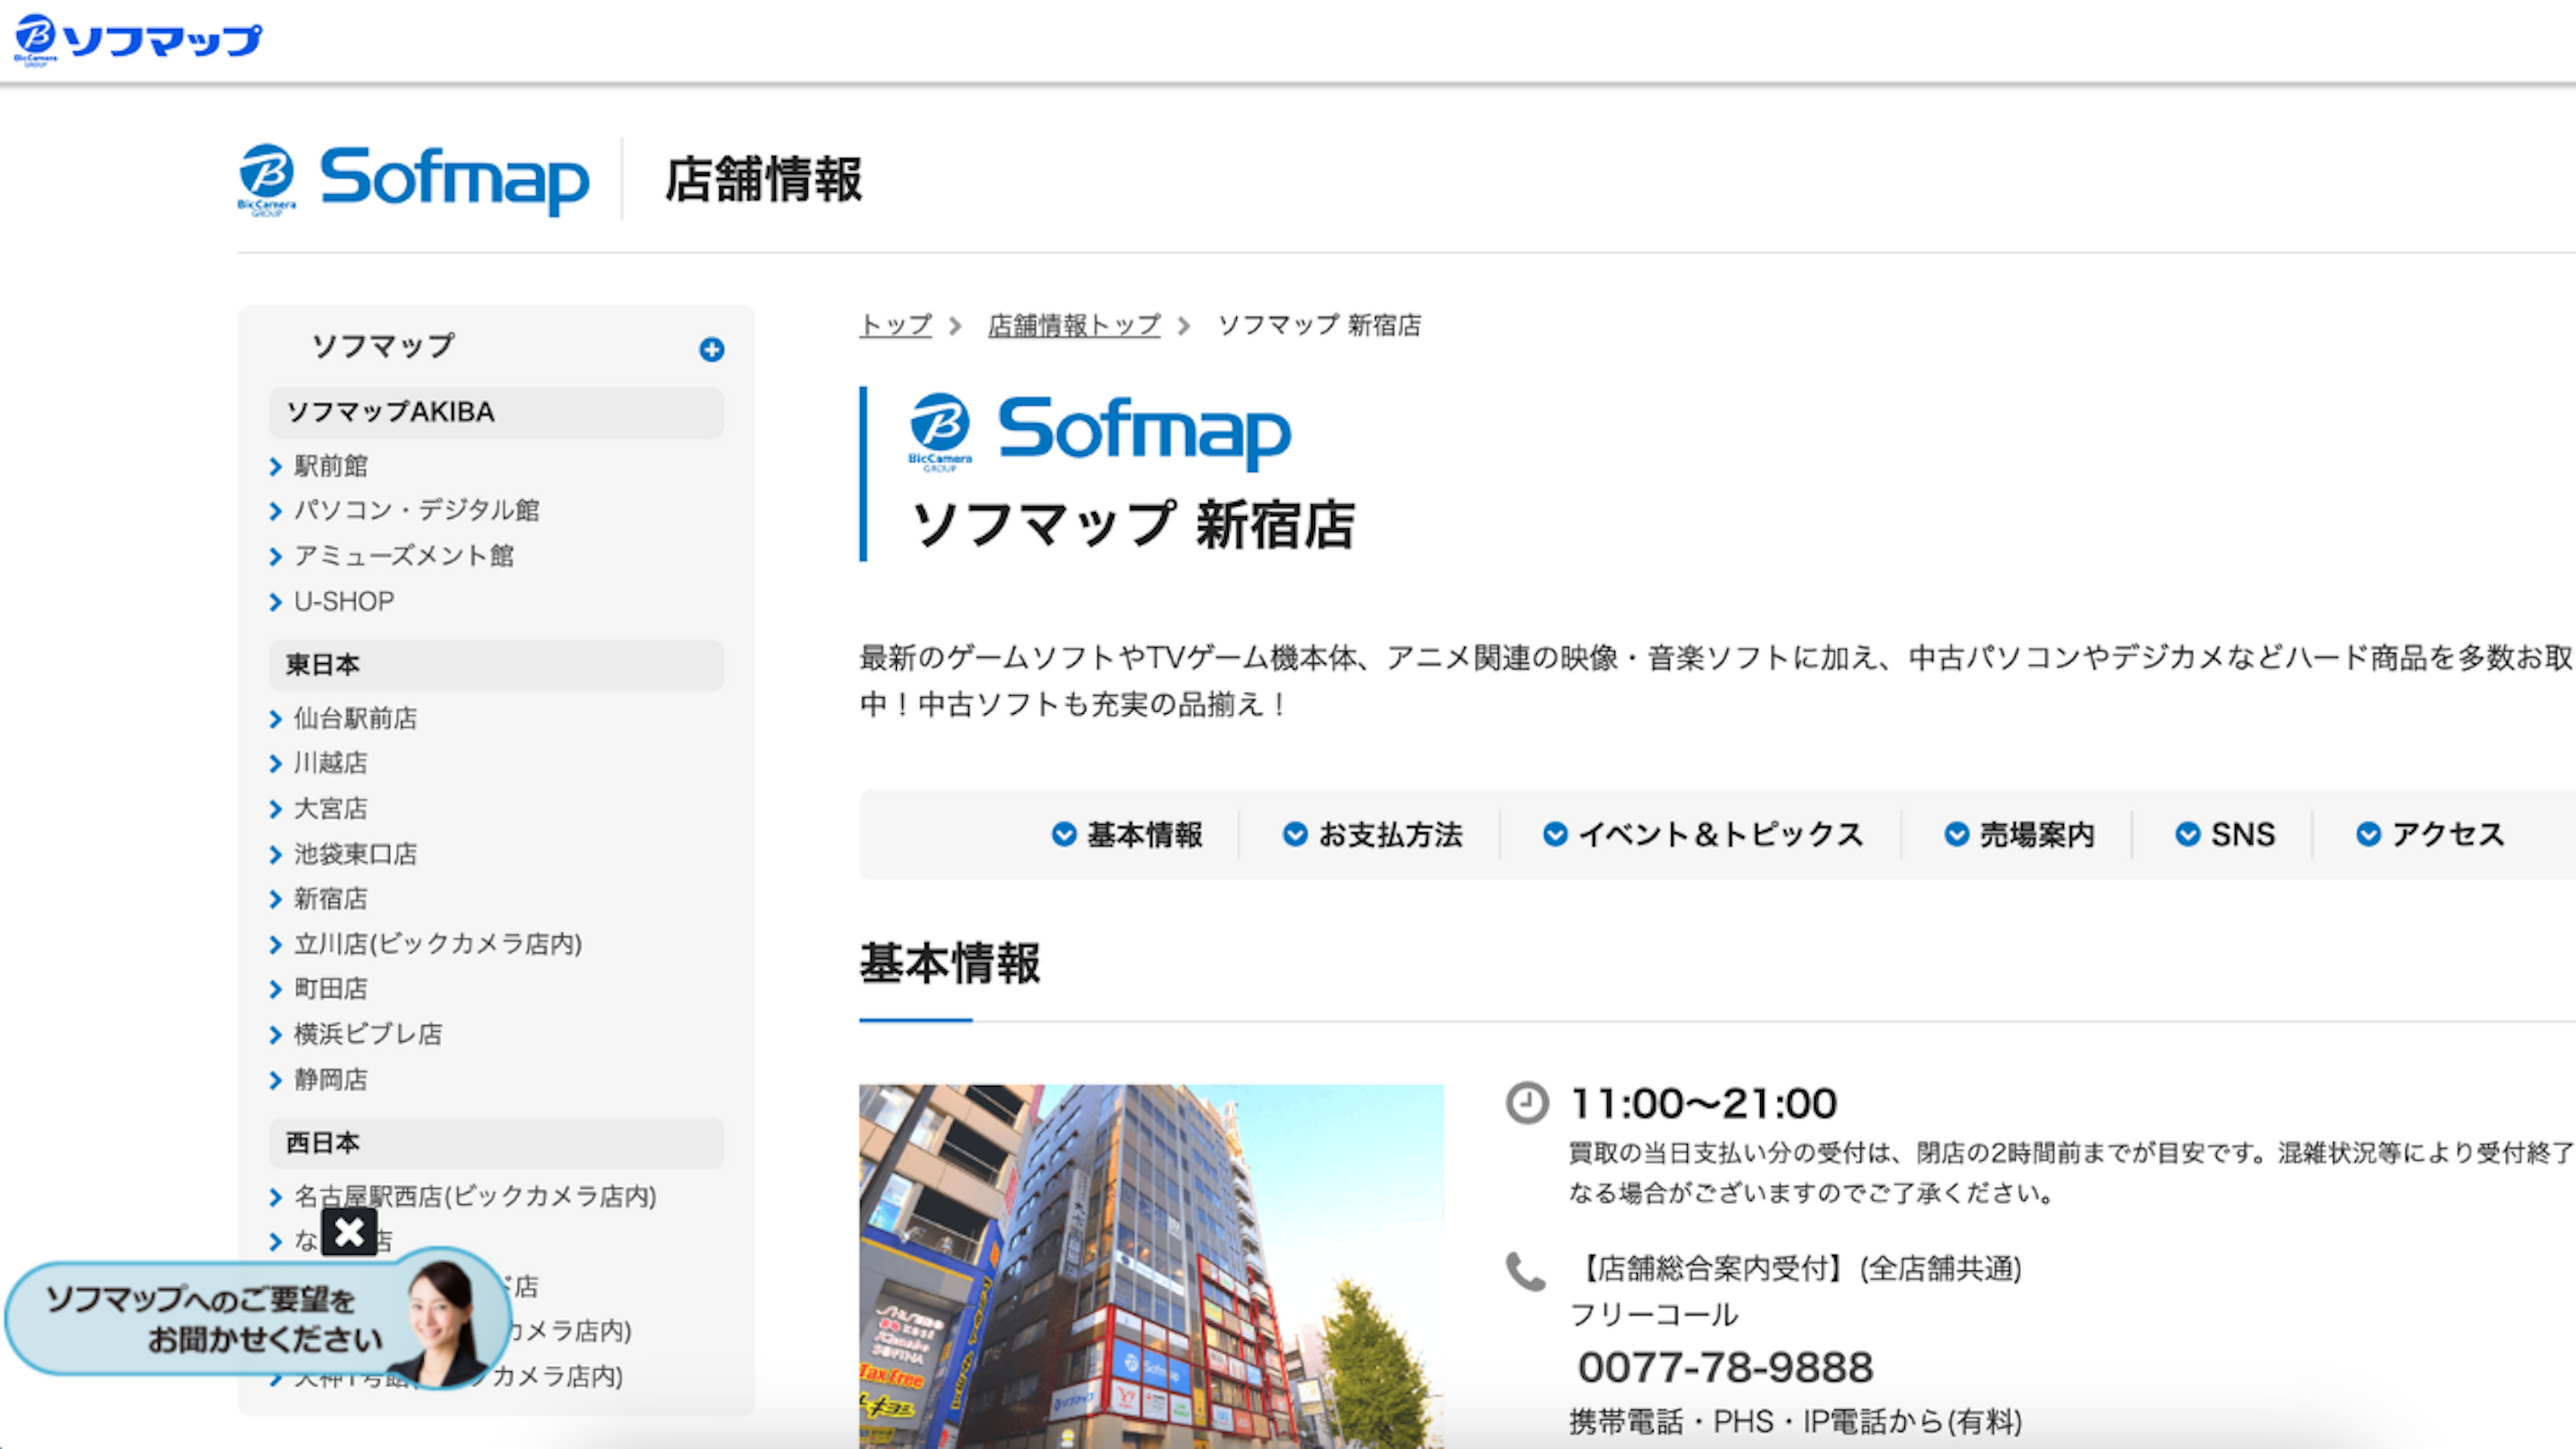Image resolution: width=2576 pixels, height=1449 pixels.
Task: Click the 新宿店 building photo
Action: 1151,1266
